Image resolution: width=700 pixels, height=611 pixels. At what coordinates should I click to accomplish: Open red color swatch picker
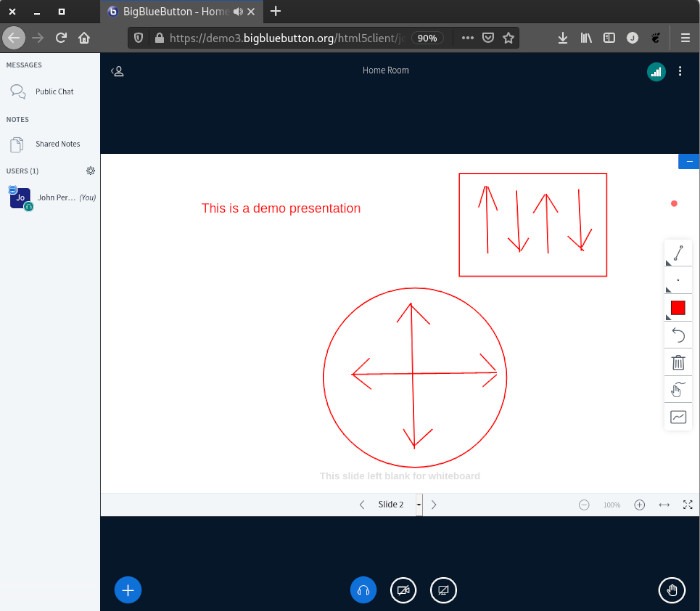click(x=678, y=308)
